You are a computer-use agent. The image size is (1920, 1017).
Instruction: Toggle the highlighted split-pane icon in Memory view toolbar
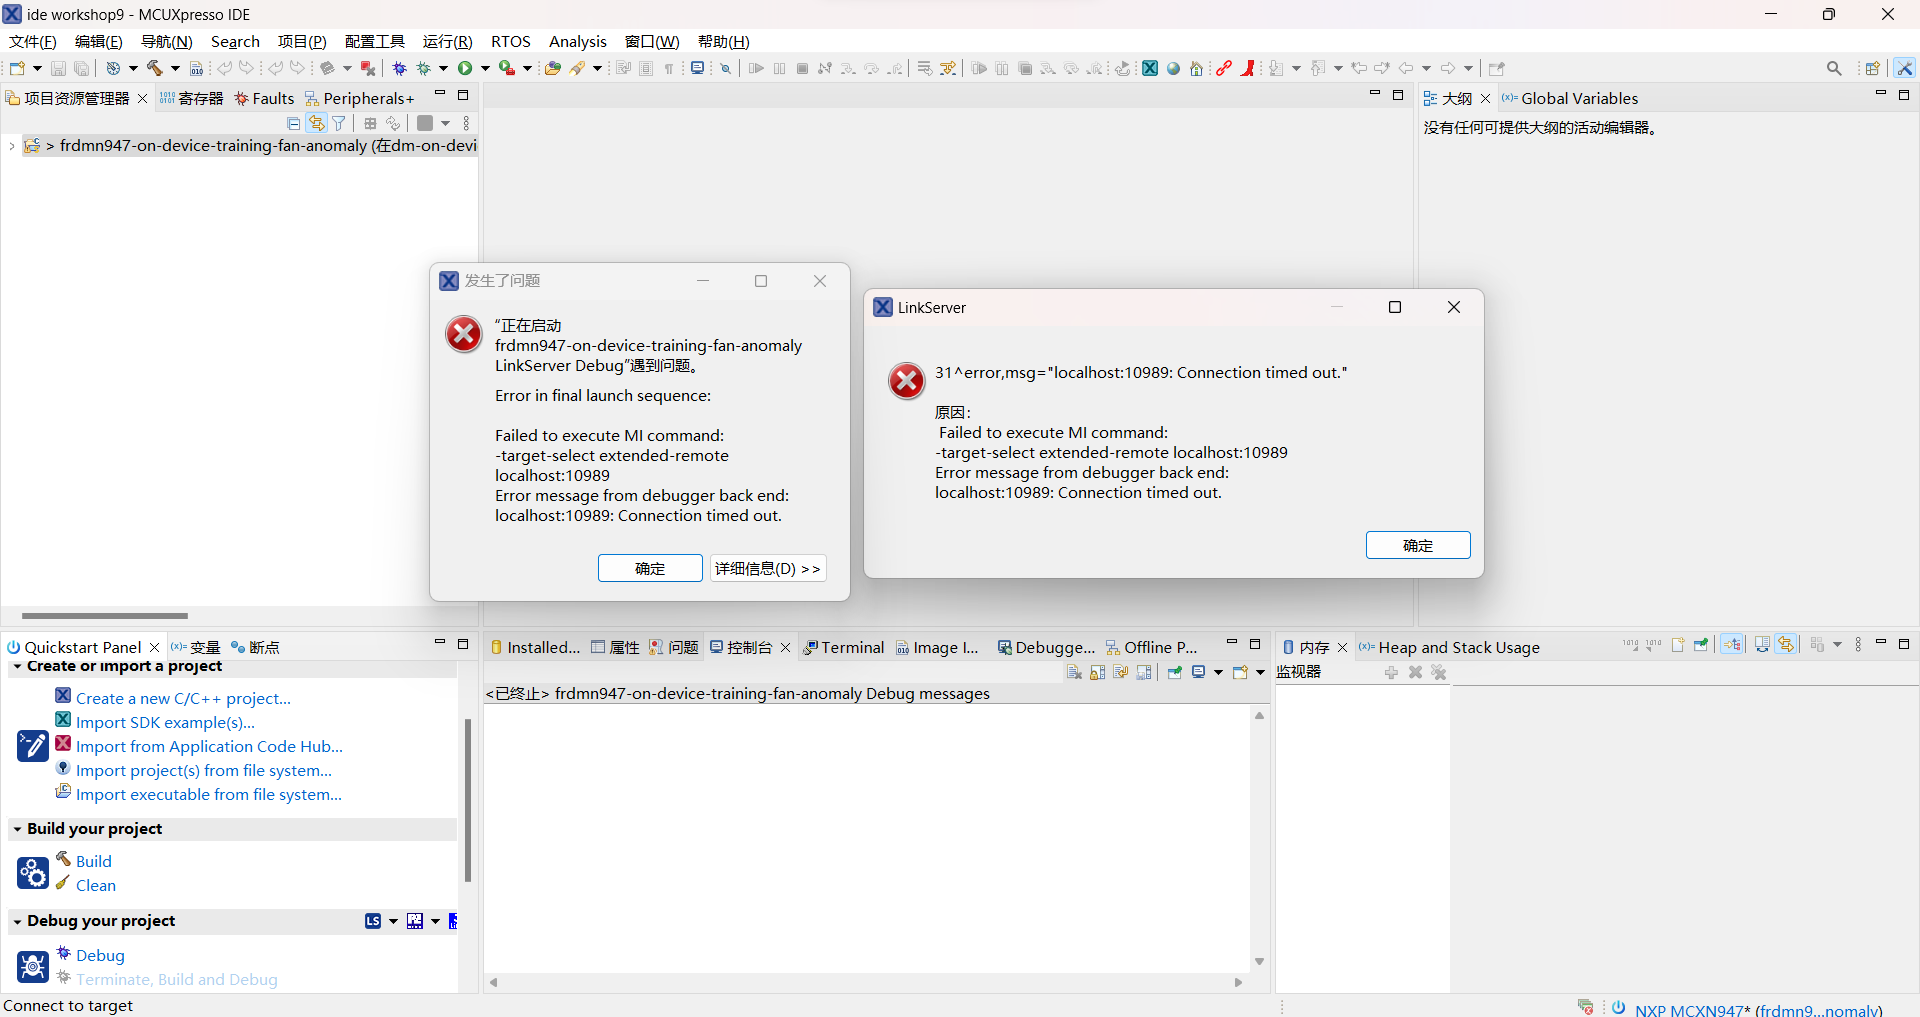(x=1733, y=645)
